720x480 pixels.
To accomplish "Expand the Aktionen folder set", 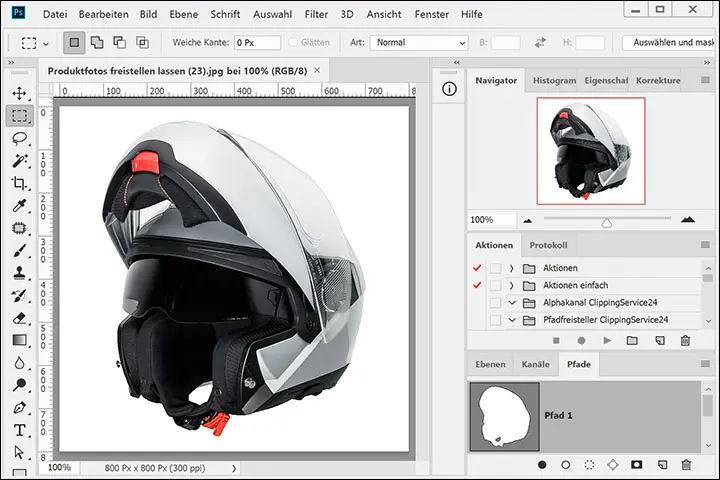I will (x=511, y=268).
